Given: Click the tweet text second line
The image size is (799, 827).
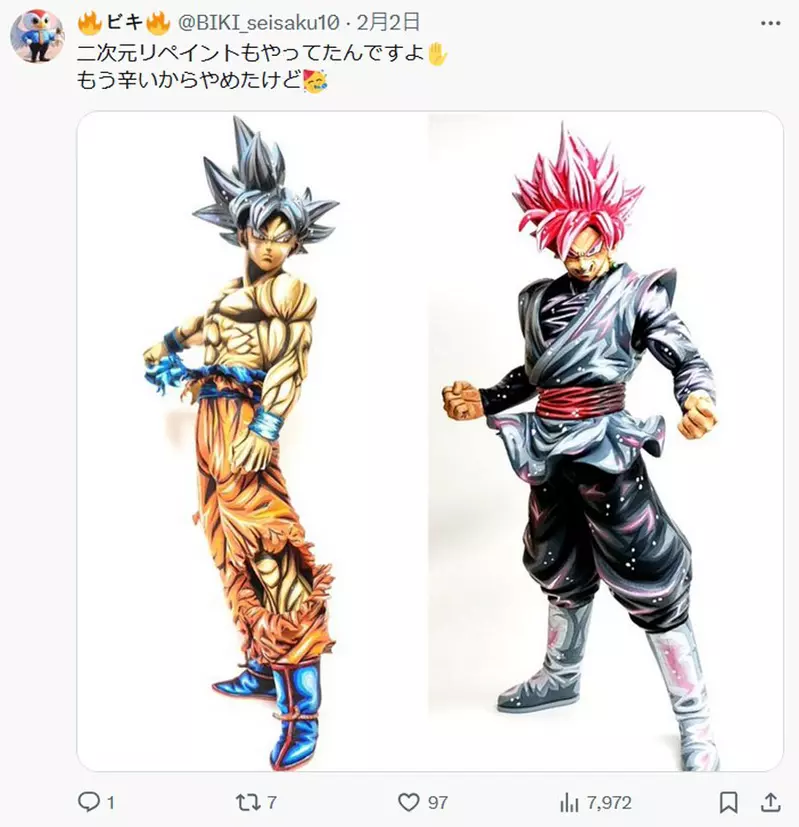Looking at the screenshot, I should point(202,81).
